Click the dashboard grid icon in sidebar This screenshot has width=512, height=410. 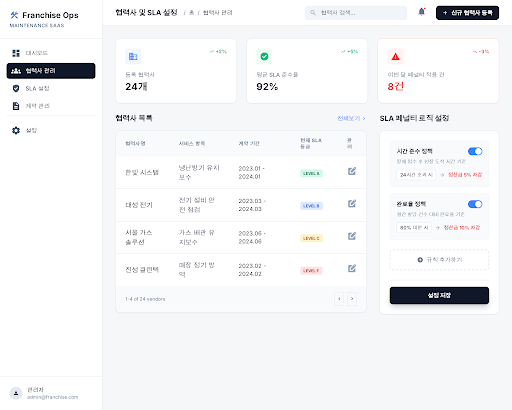point(16,53)
